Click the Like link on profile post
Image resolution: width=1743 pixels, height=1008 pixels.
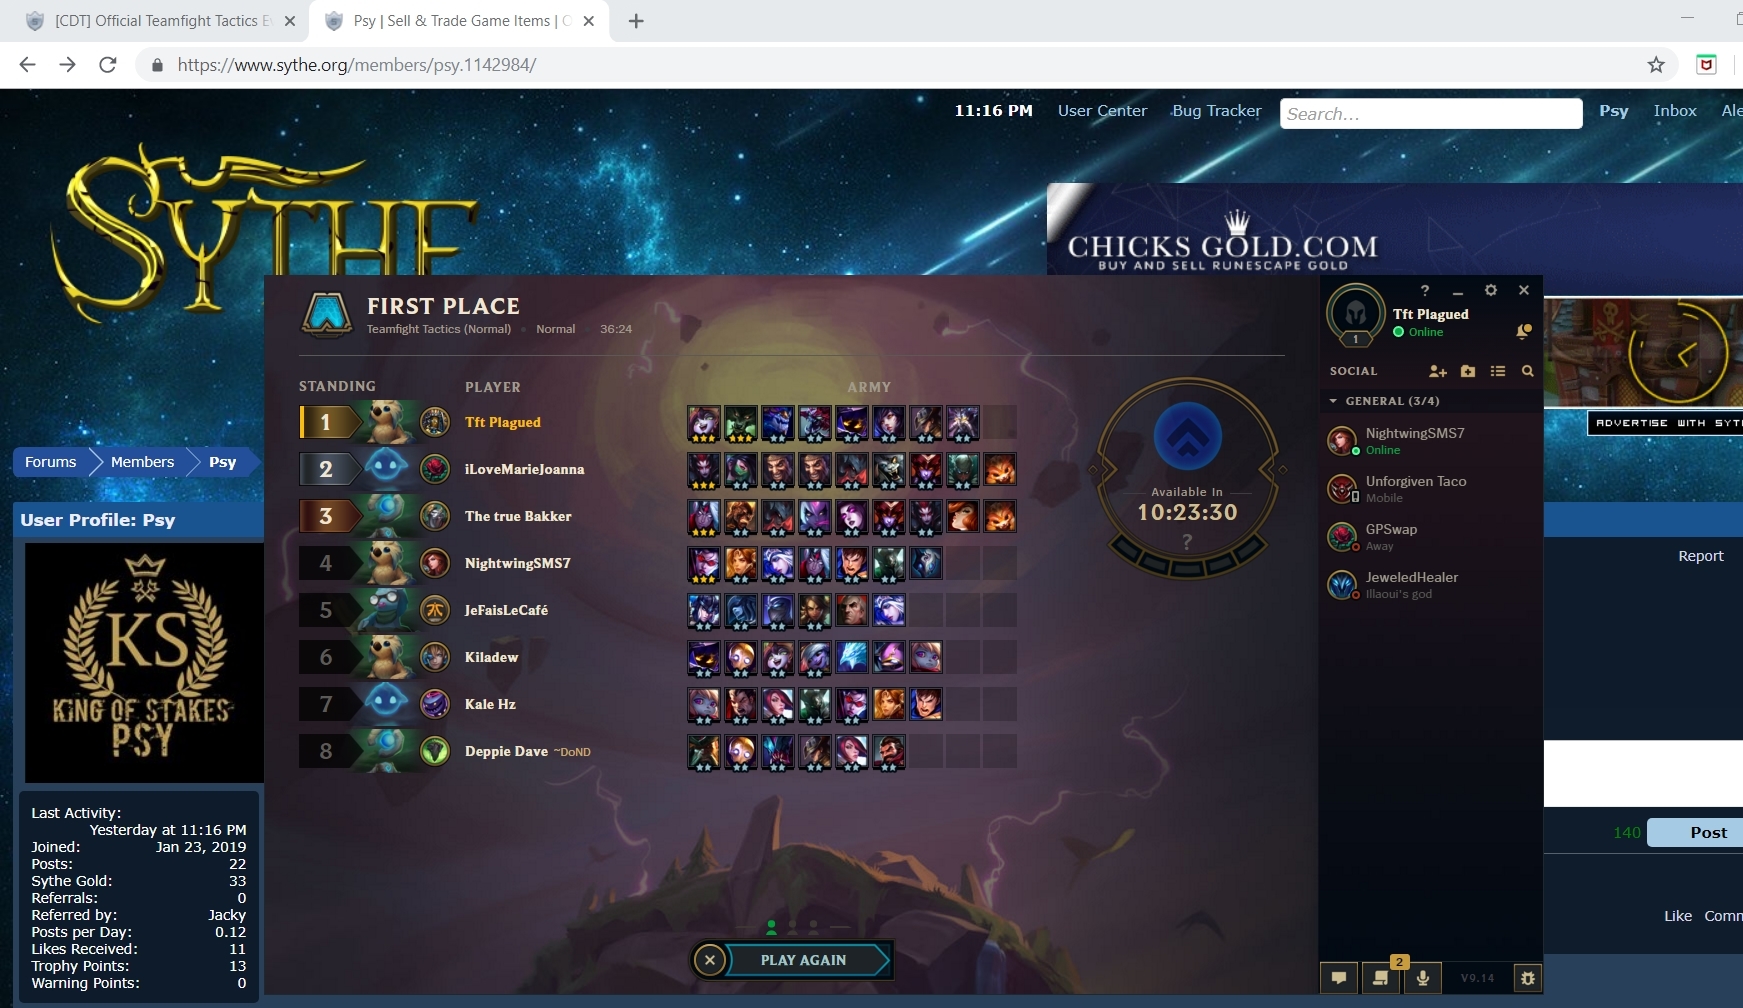point(1678,916)
